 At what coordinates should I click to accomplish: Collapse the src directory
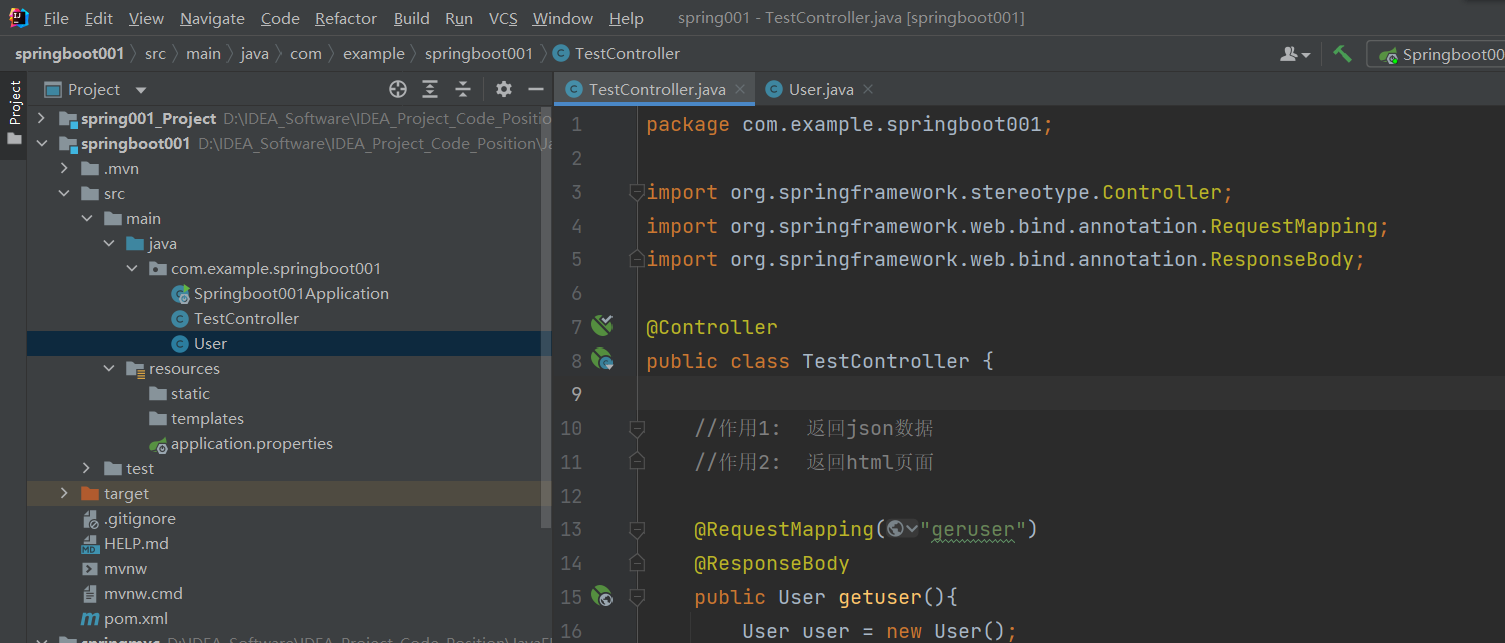pyautogui.click(x=63, y=193)
